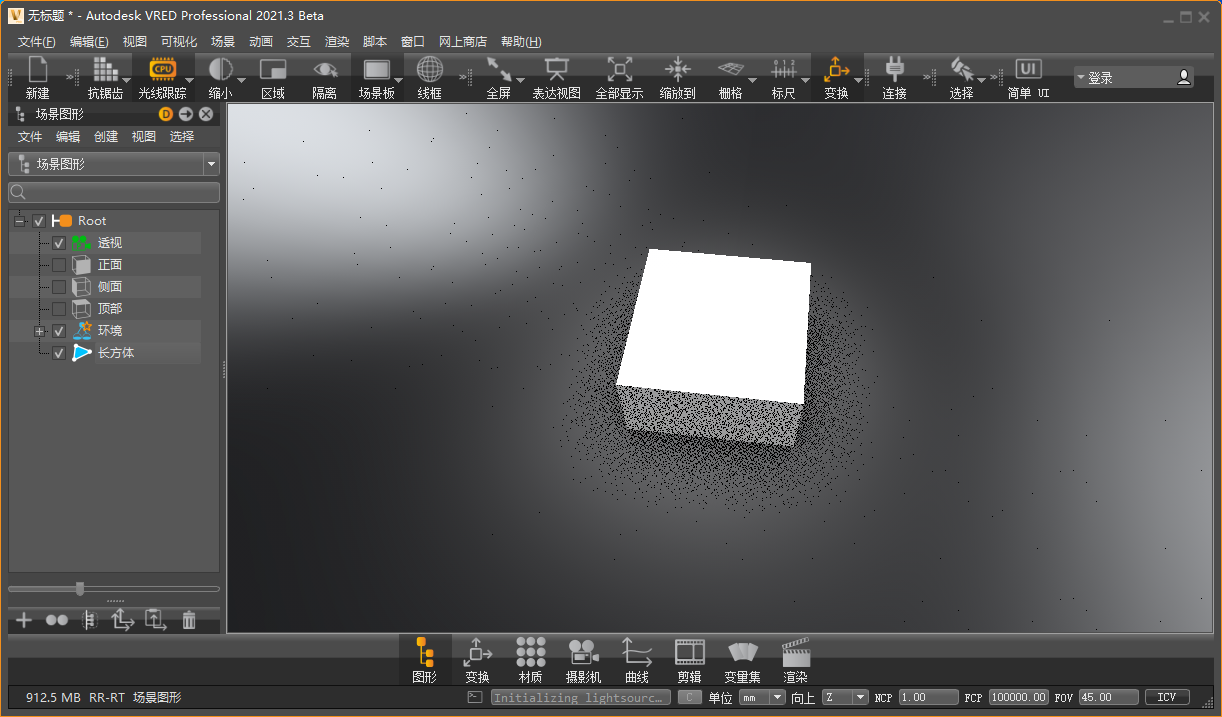Screen dimensions: 1222x717
Task: Click the 缩放到 zoom-to icon
Action: point(678,70)
